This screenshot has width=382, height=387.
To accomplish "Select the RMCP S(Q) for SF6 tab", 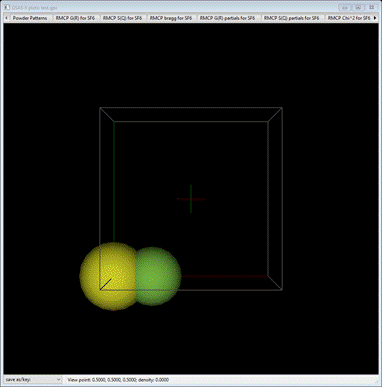I will 122,18.
